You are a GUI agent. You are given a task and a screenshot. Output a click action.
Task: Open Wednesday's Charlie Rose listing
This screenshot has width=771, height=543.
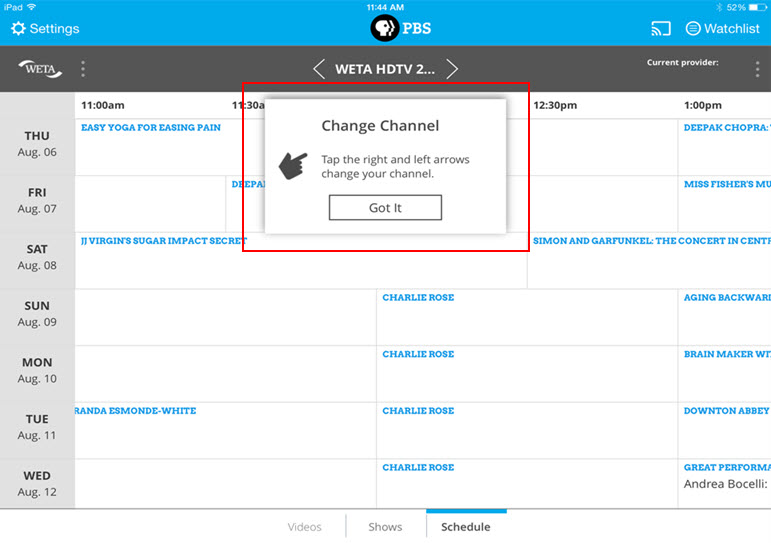(x=418, y=467)
